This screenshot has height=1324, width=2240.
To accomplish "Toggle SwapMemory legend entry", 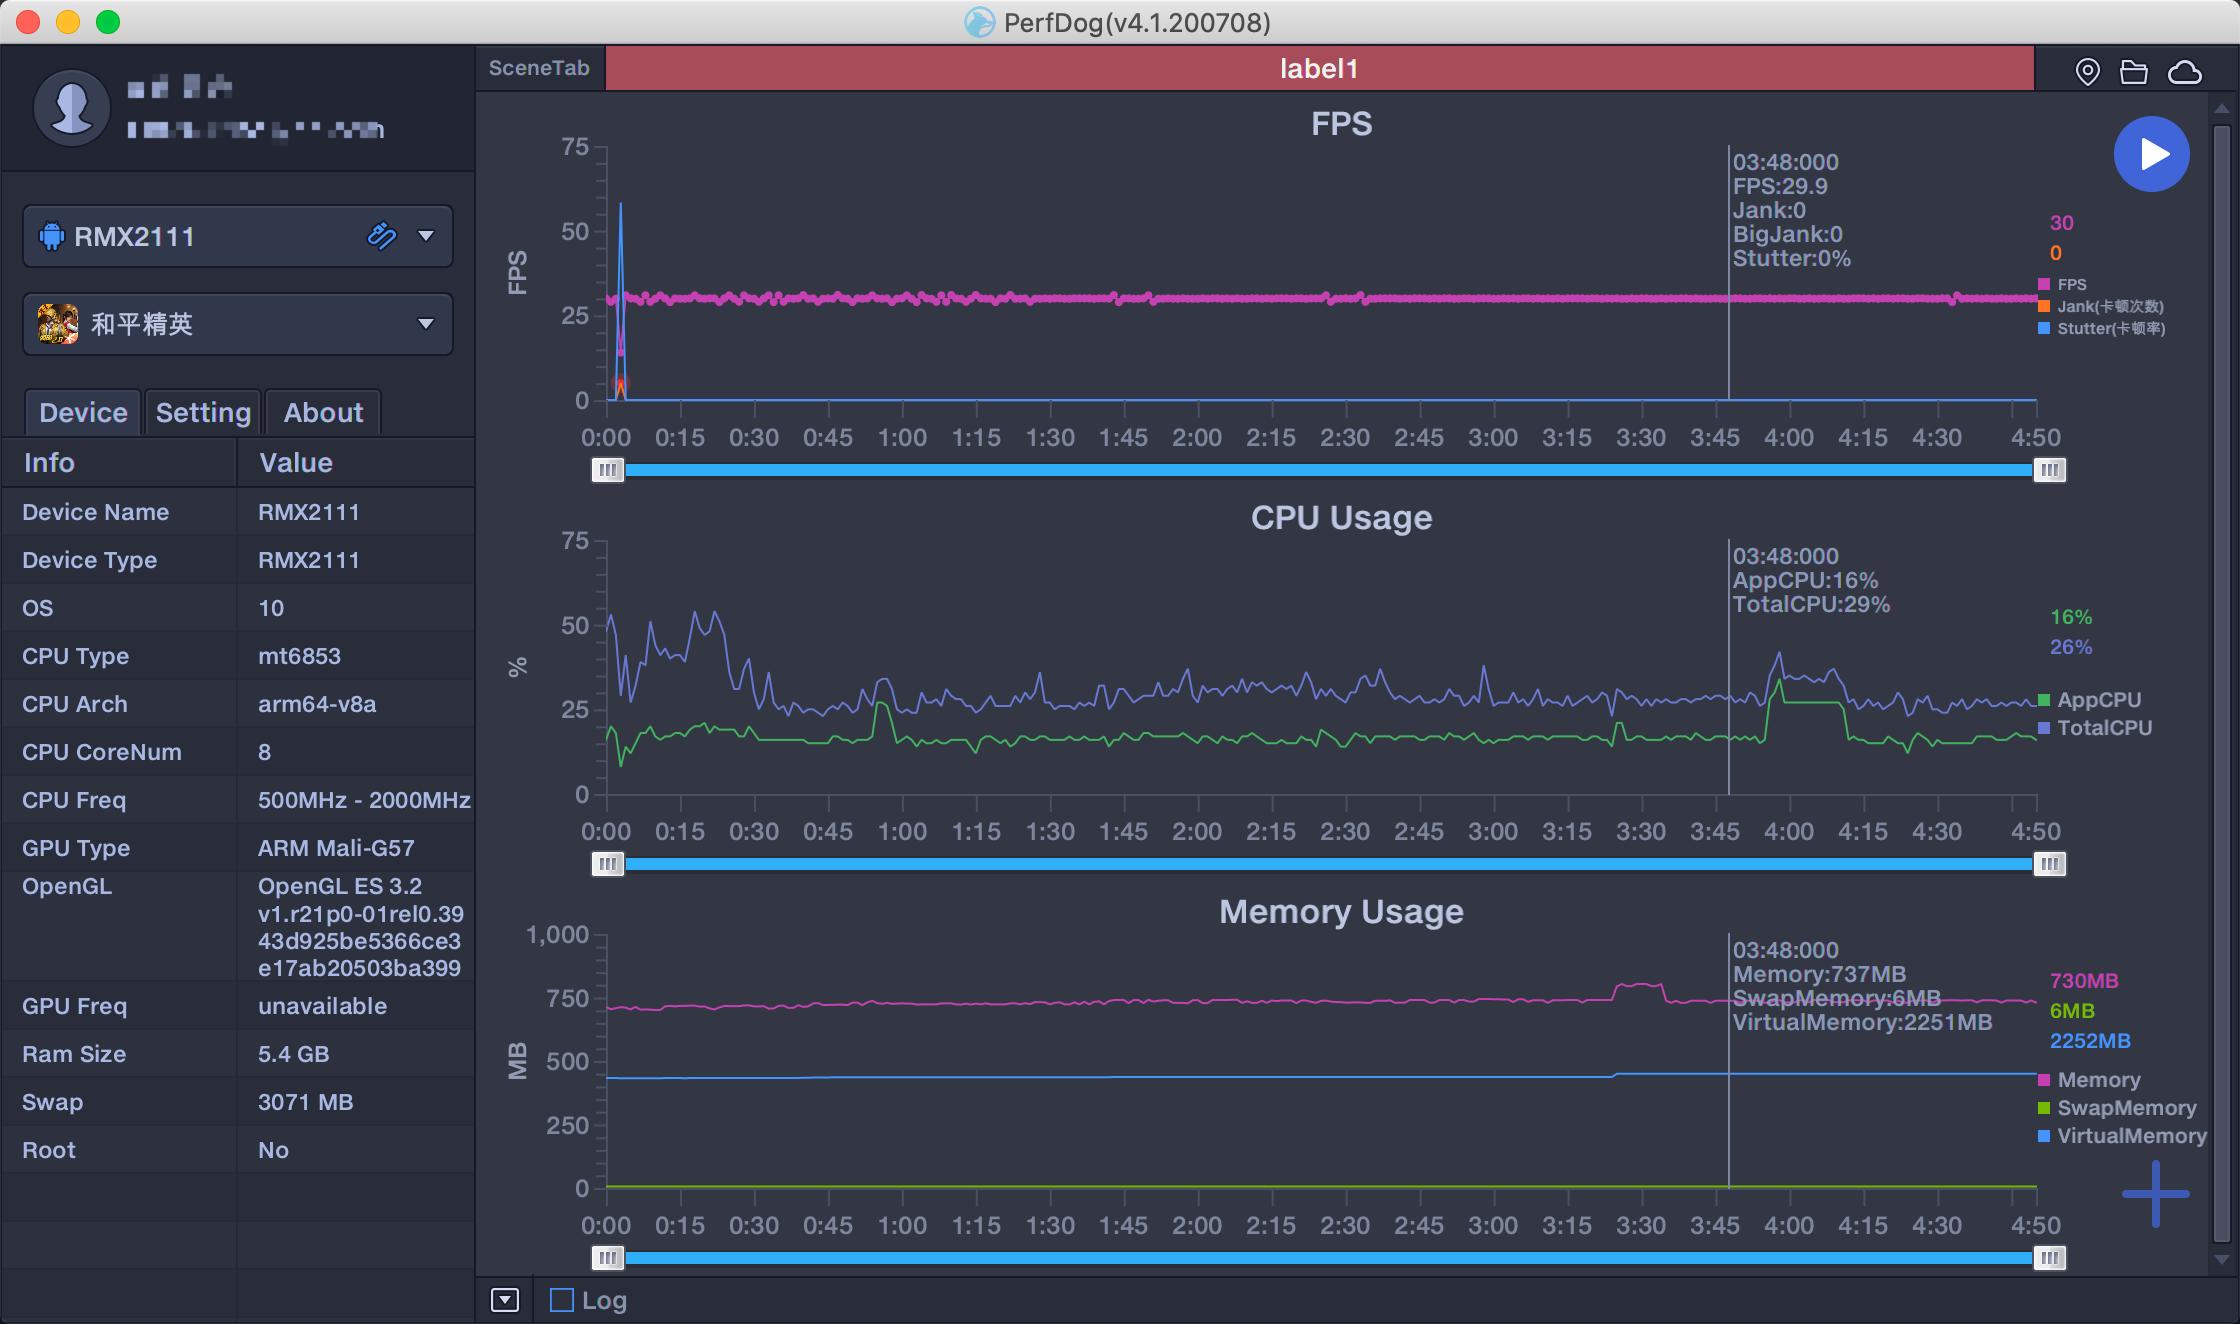I will click(x=2125, y=1108).
